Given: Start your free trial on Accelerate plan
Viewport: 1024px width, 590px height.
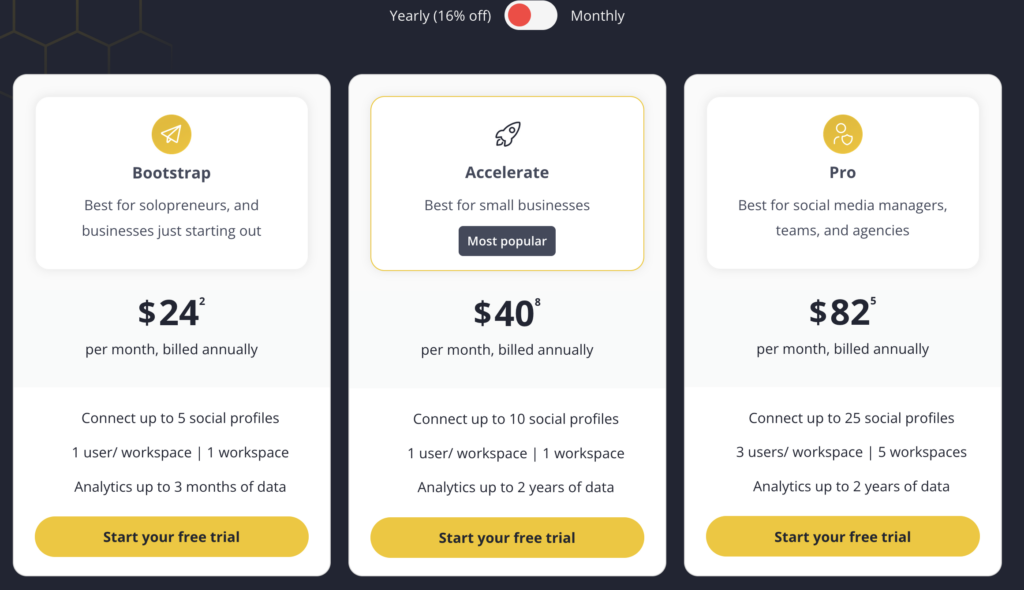Looking at the screenshot, I should [x=507, y=537].
